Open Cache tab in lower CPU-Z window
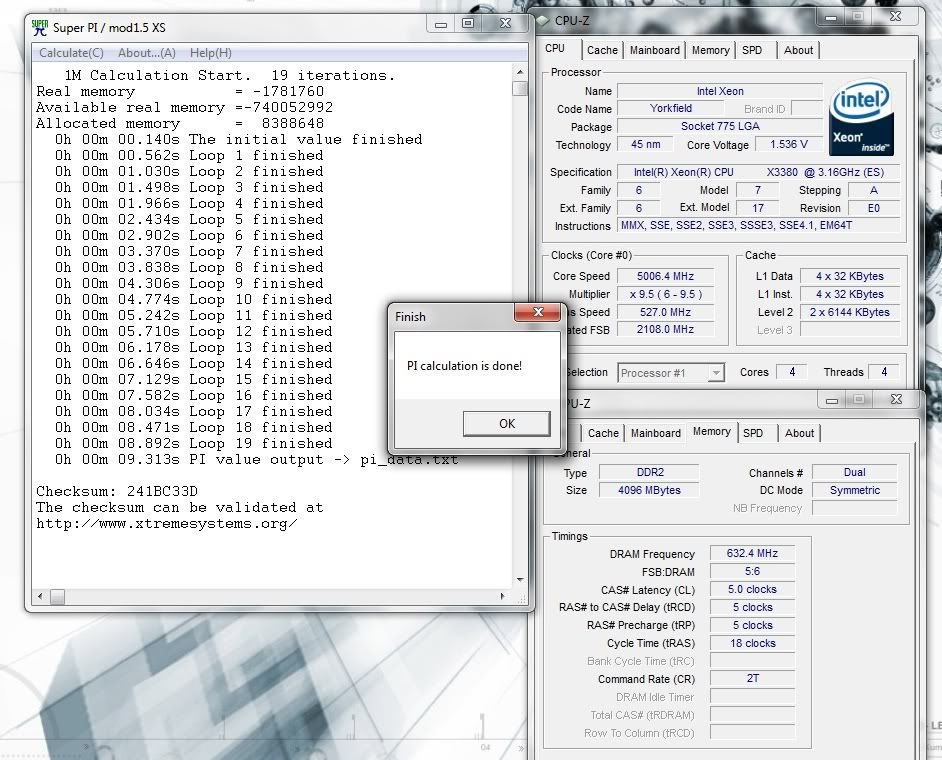The image size is (942, 760). tap(603, 433)
